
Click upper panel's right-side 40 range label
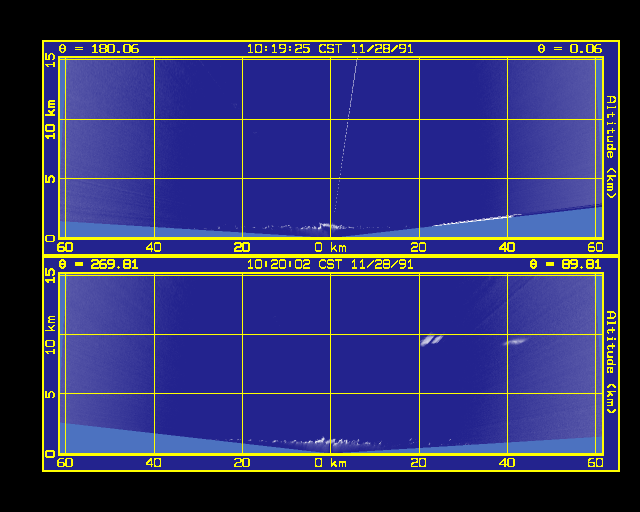coord(507,247)
